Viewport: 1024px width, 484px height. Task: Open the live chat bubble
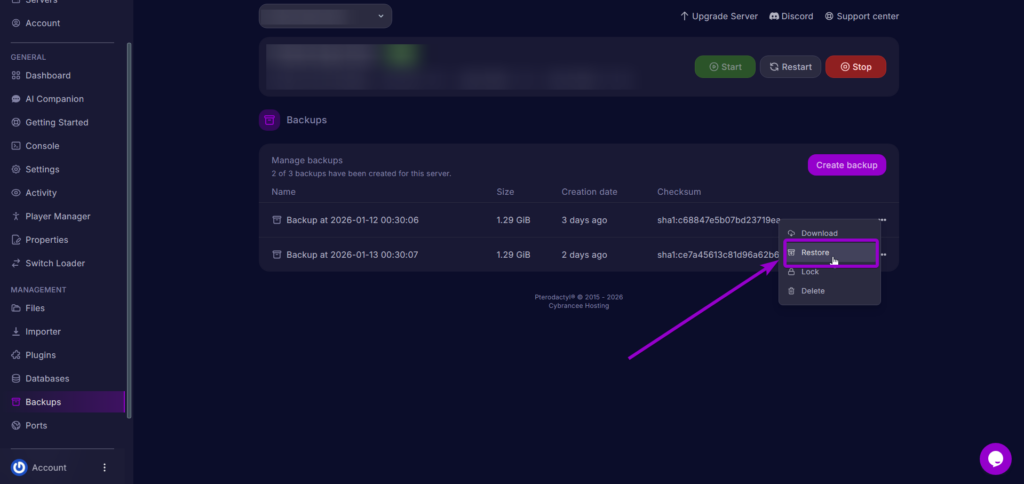995,459
